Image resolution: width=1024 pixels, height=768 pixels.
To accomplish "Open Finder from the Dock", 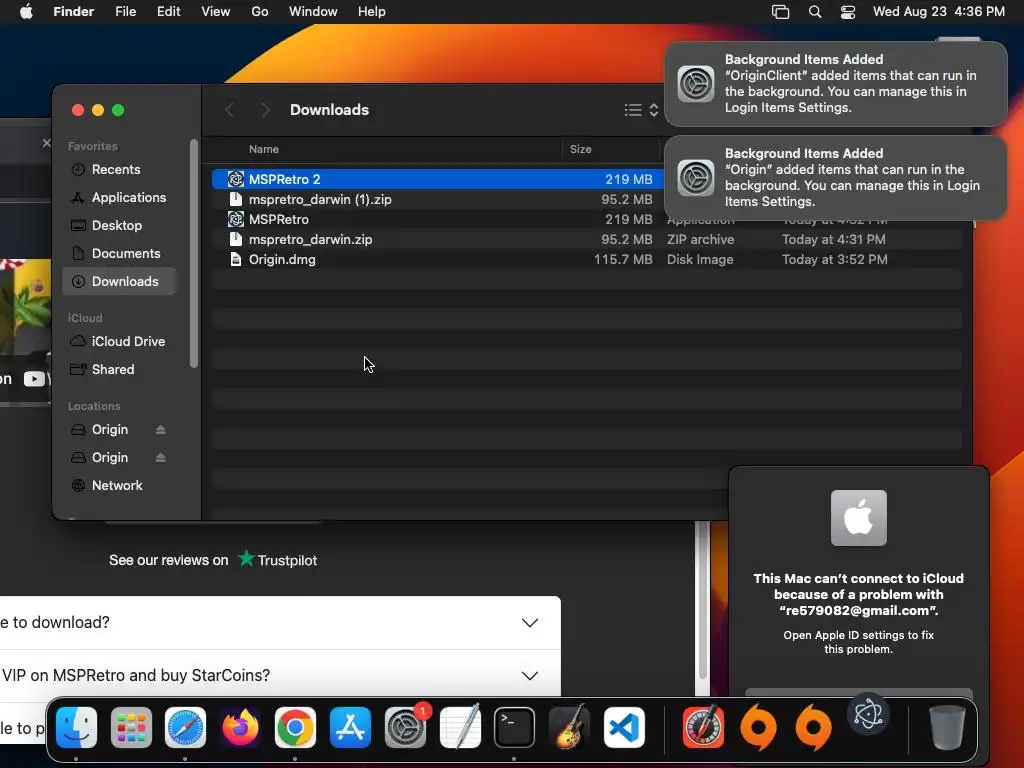I will click(76, 727).
